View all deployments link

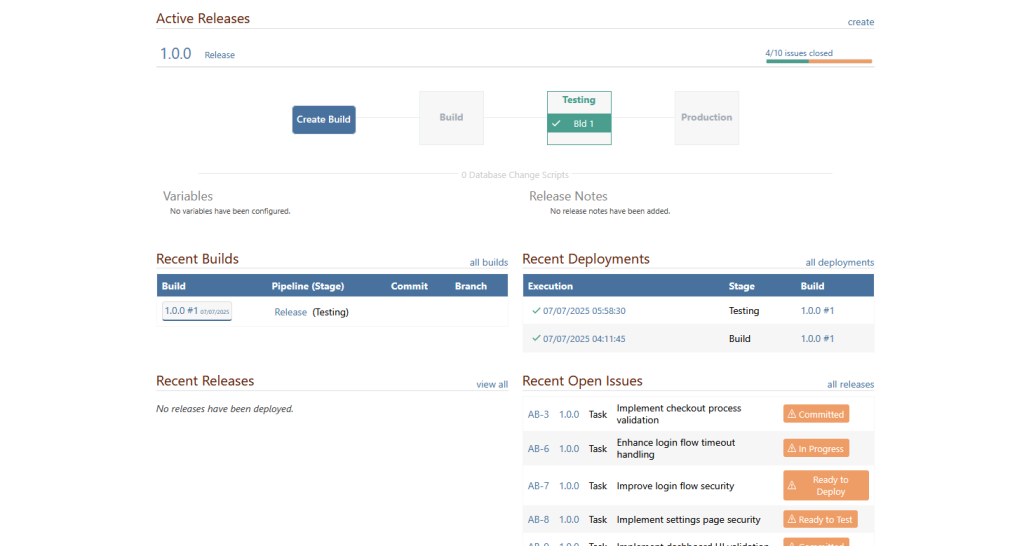[839, 263]
